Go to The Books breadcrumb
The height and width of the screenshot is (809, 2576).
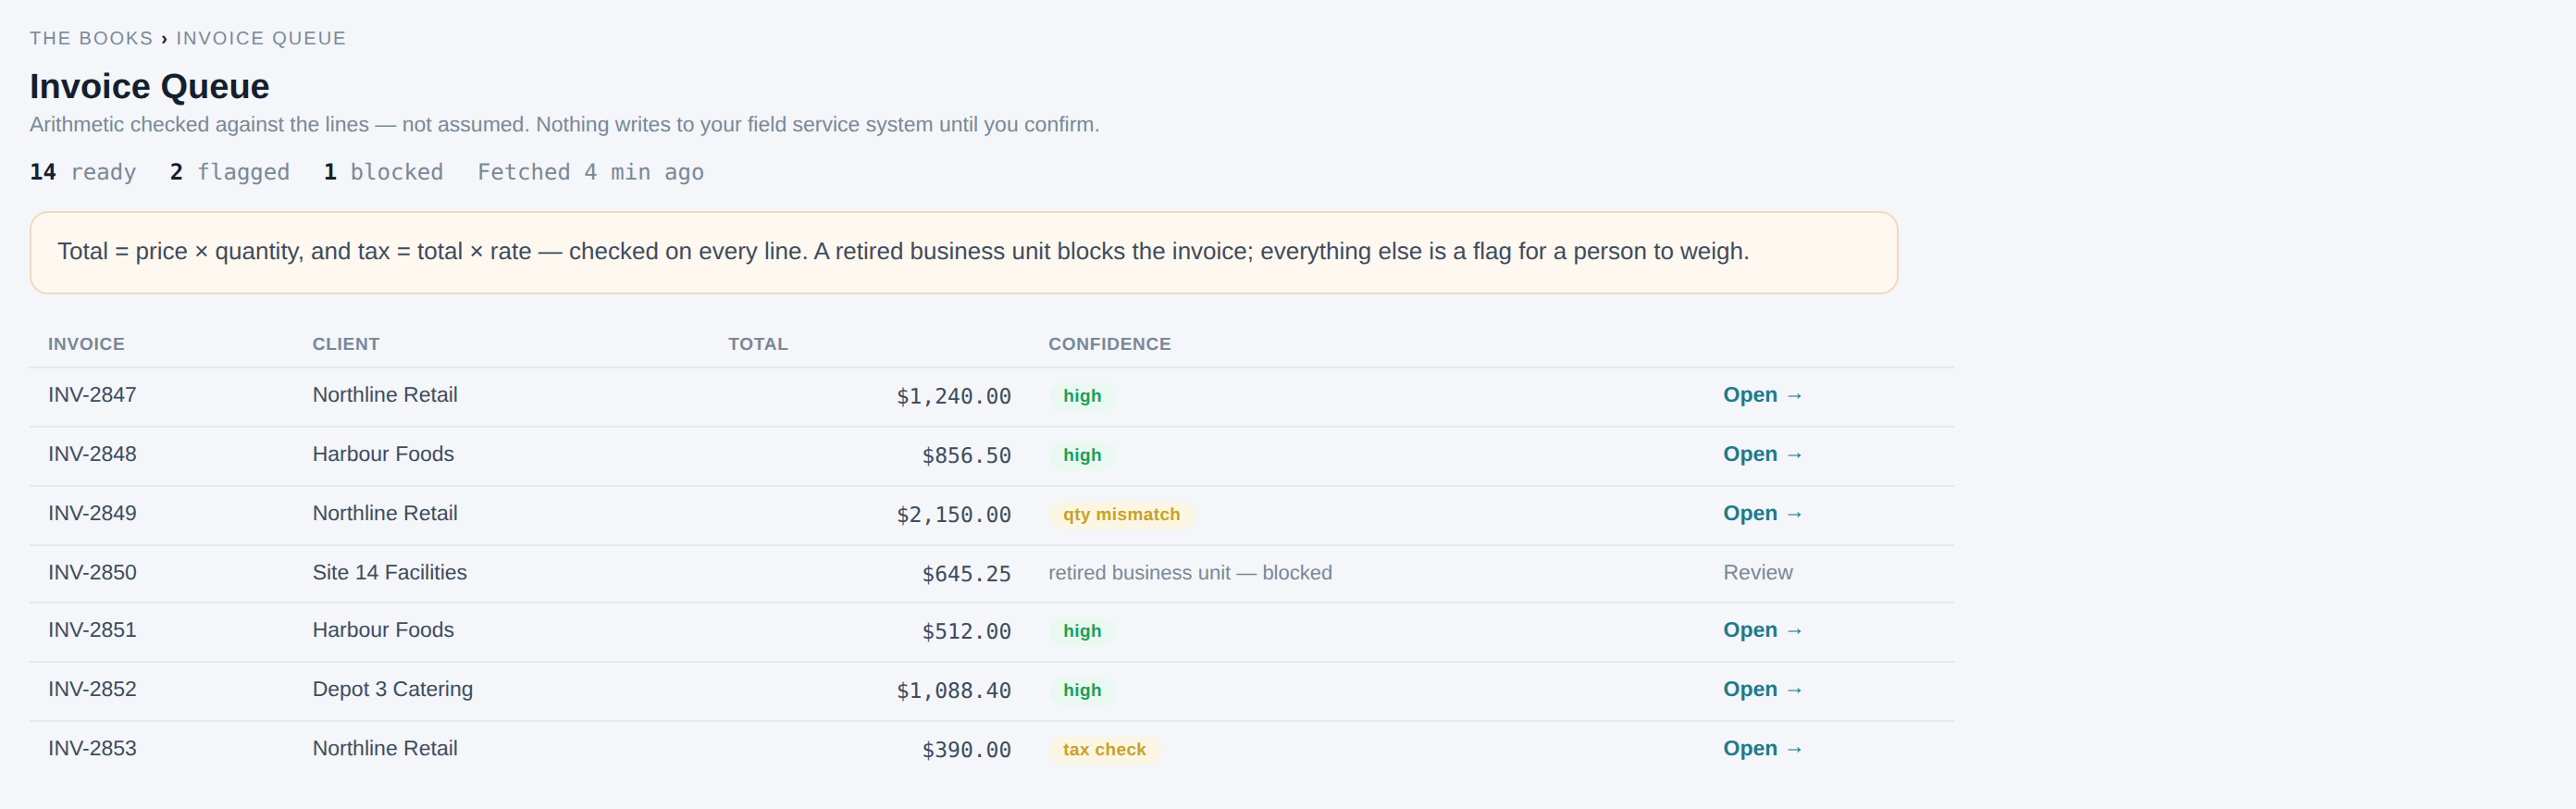(91, 38)
